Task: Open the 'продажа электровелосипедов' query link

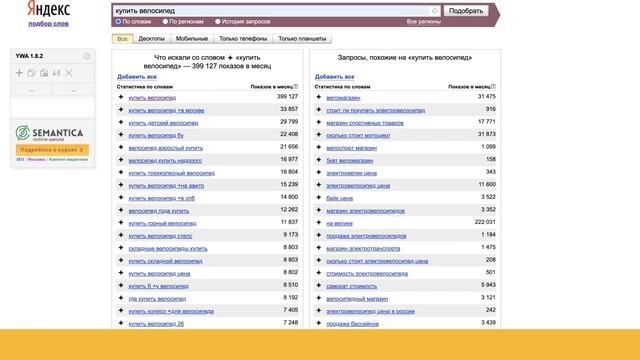Action: (366, 236)
